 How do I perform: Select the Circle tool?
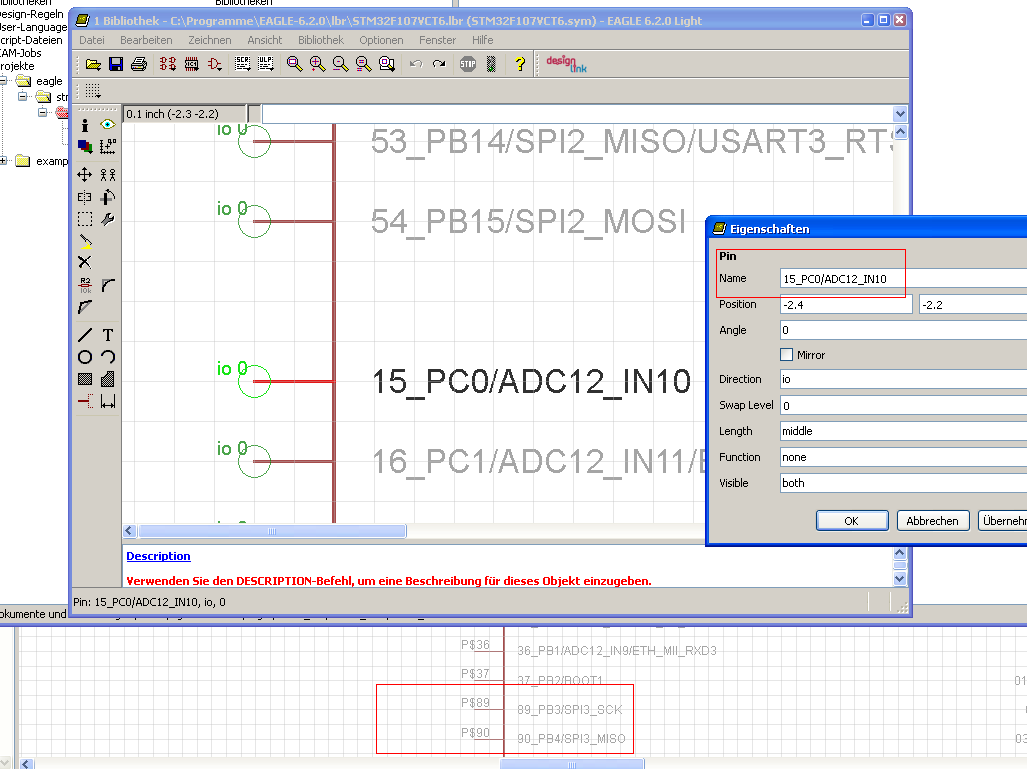pos(84,357)
